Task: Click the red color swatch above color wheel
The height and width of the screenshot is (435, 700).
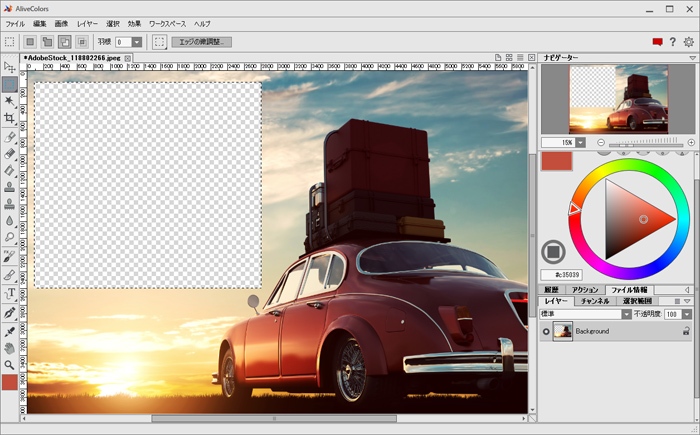Action: [557, 161]
